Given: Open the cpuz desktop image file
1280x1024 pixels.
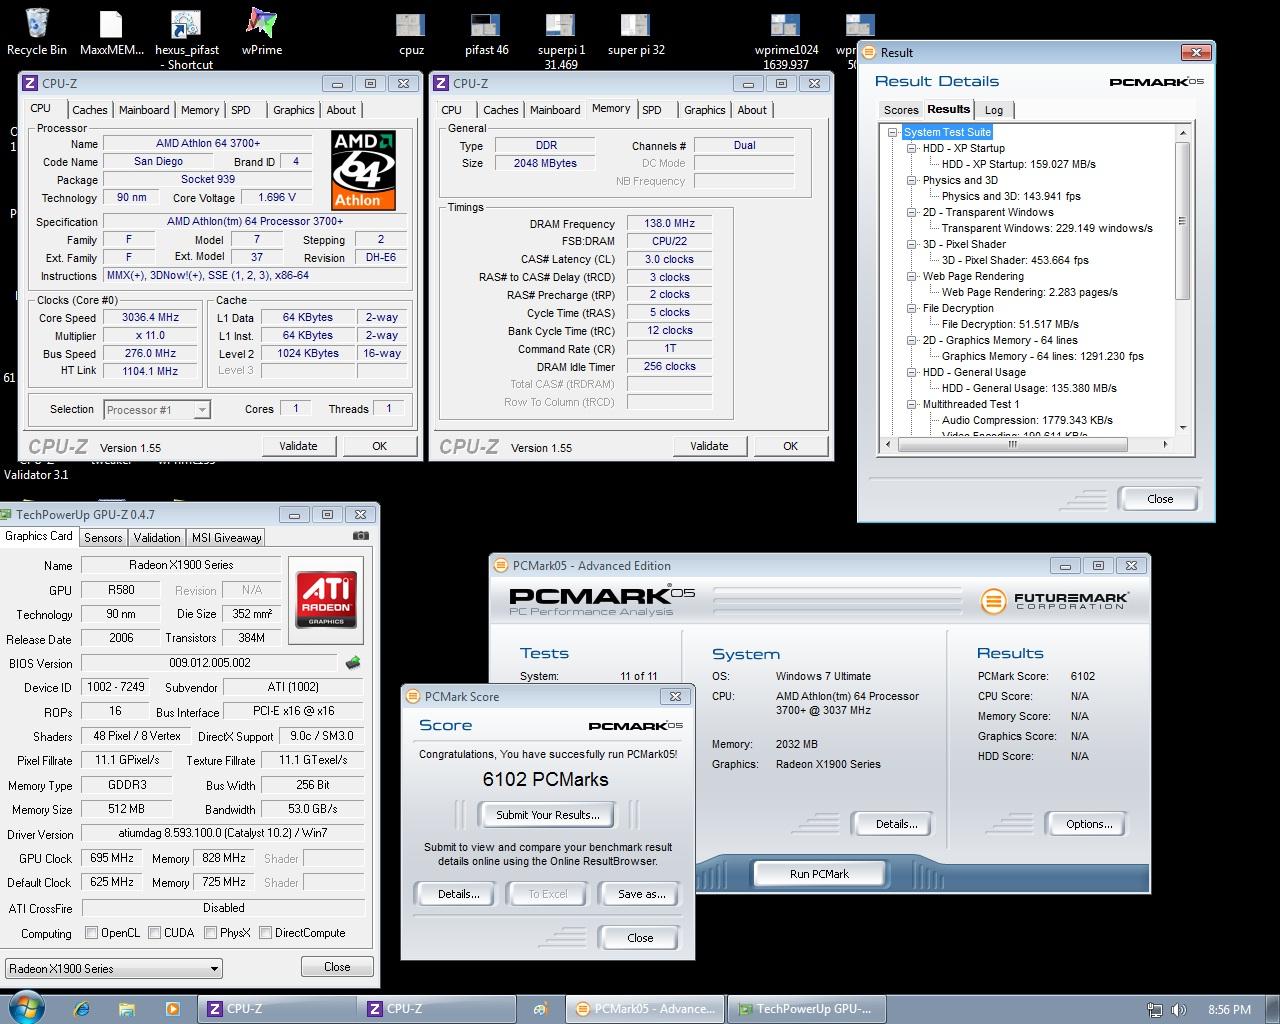Looking at the screenshot, I should coord(411,31).
